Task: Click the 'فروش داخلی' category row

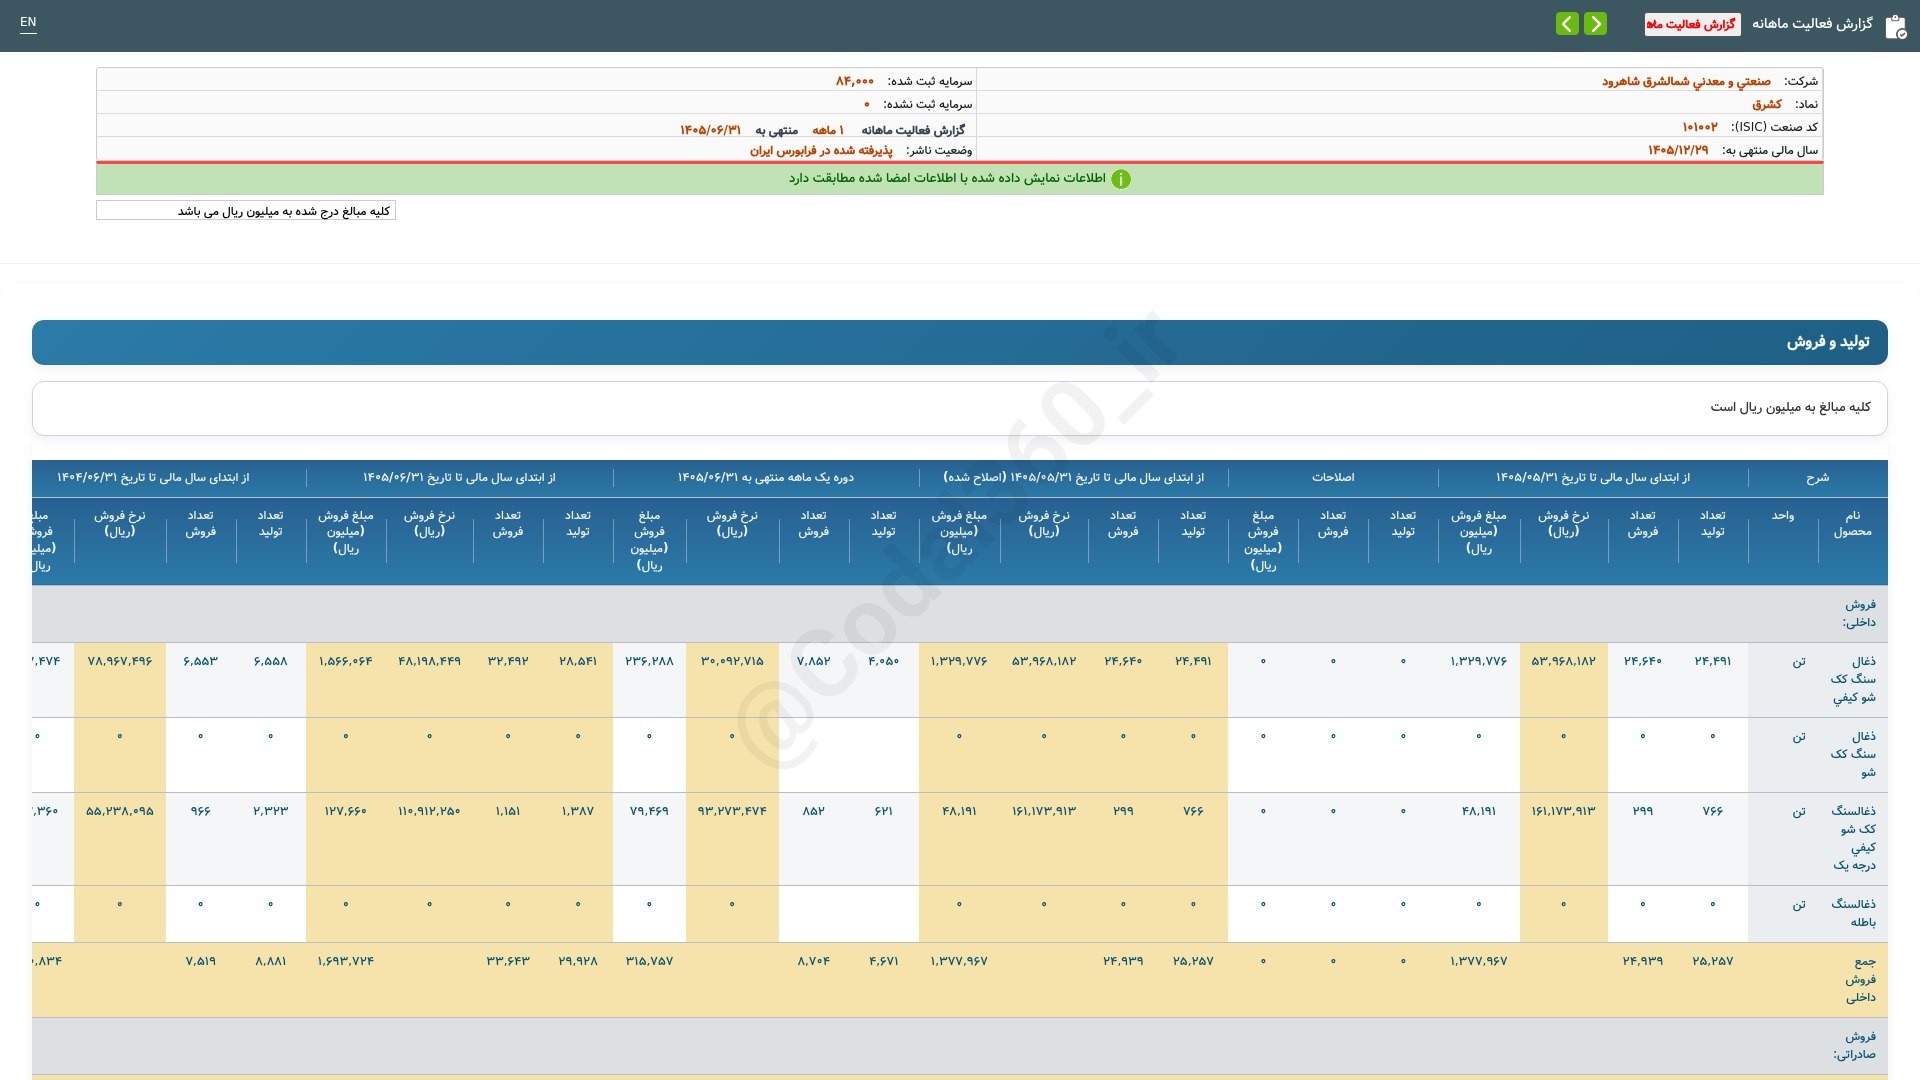Action: [x=960, y=613]
